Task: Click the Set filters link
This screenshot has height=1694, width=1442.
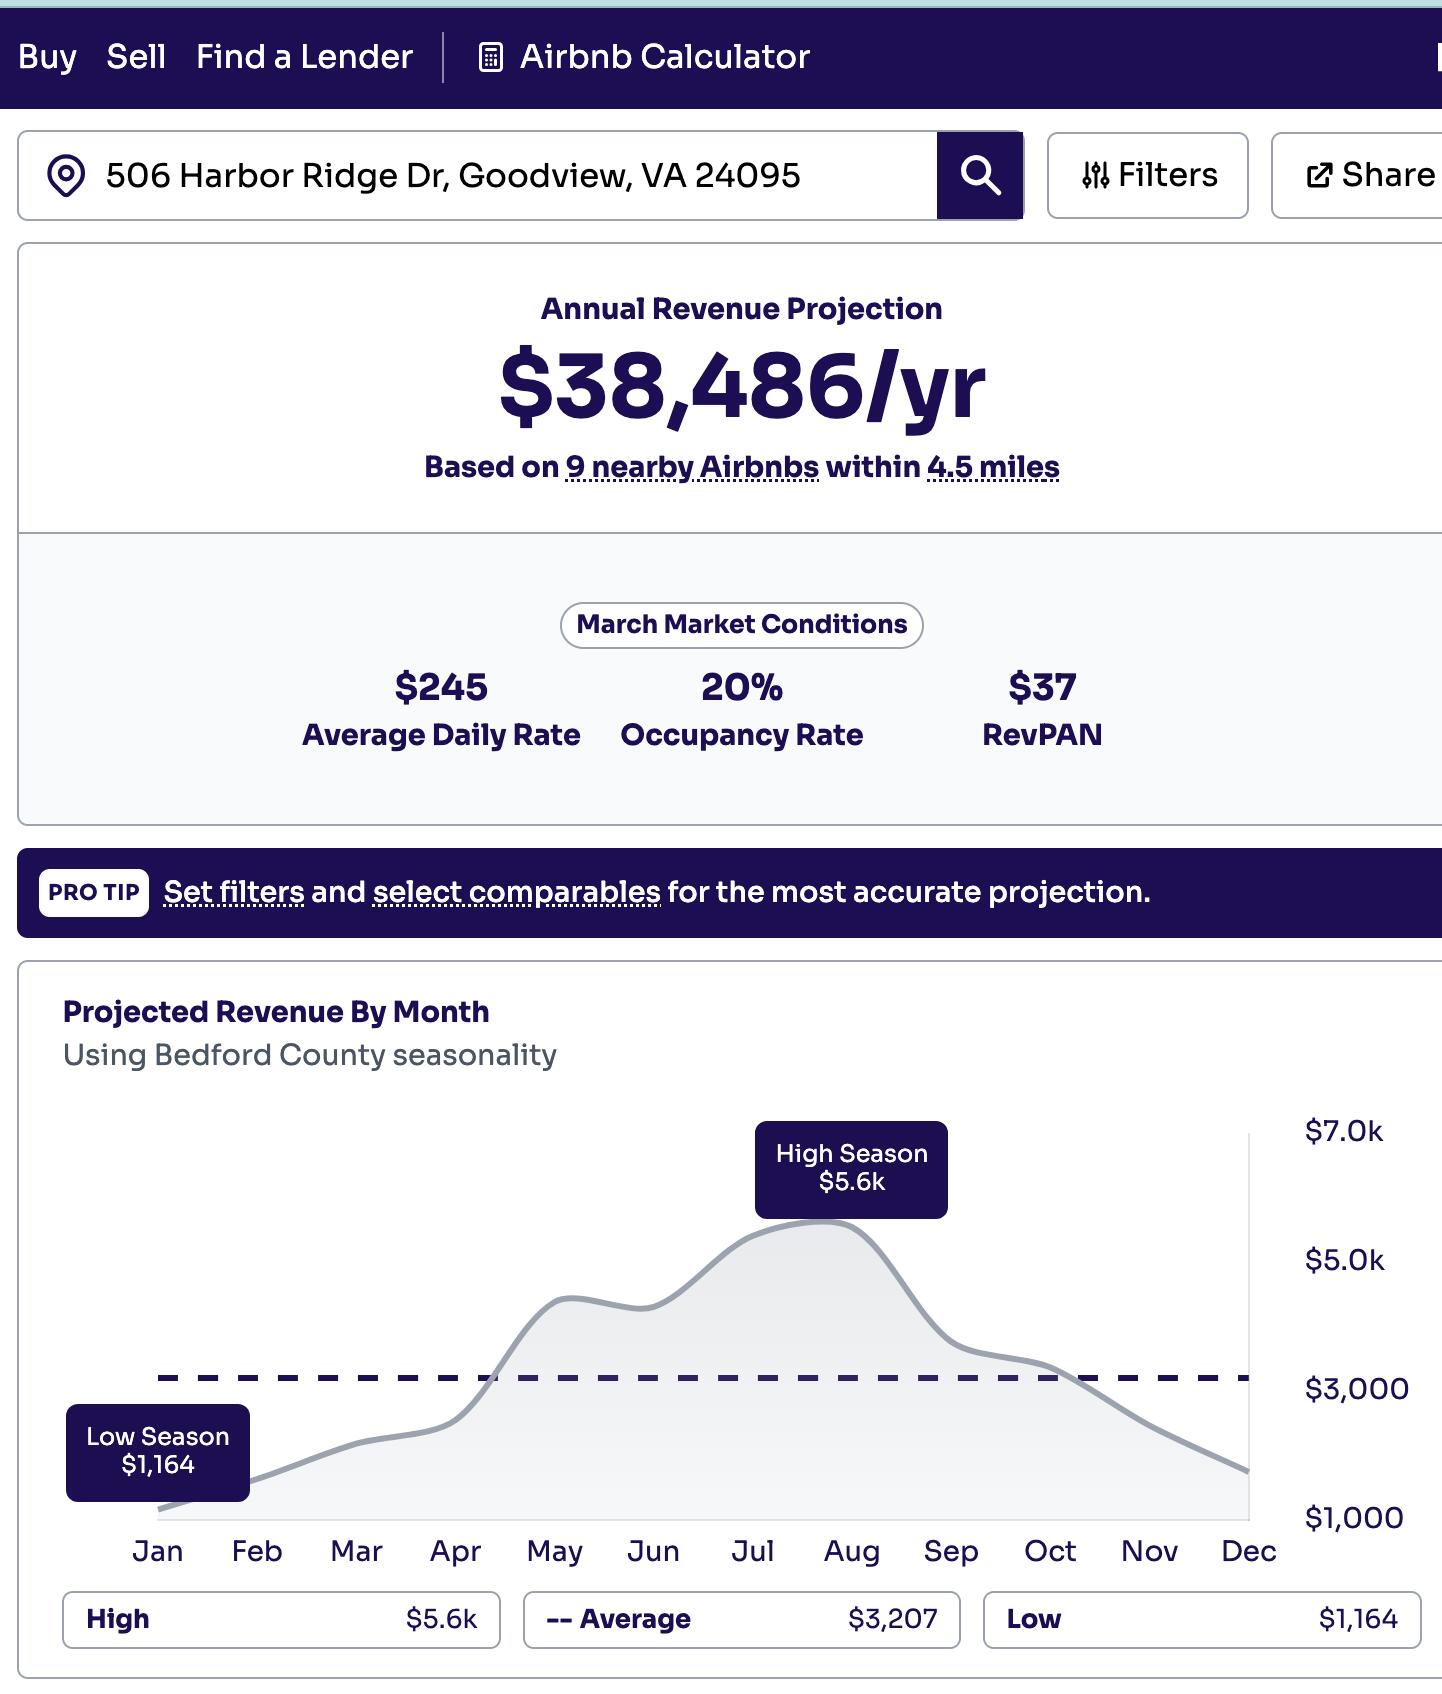Action: point(234,892)
